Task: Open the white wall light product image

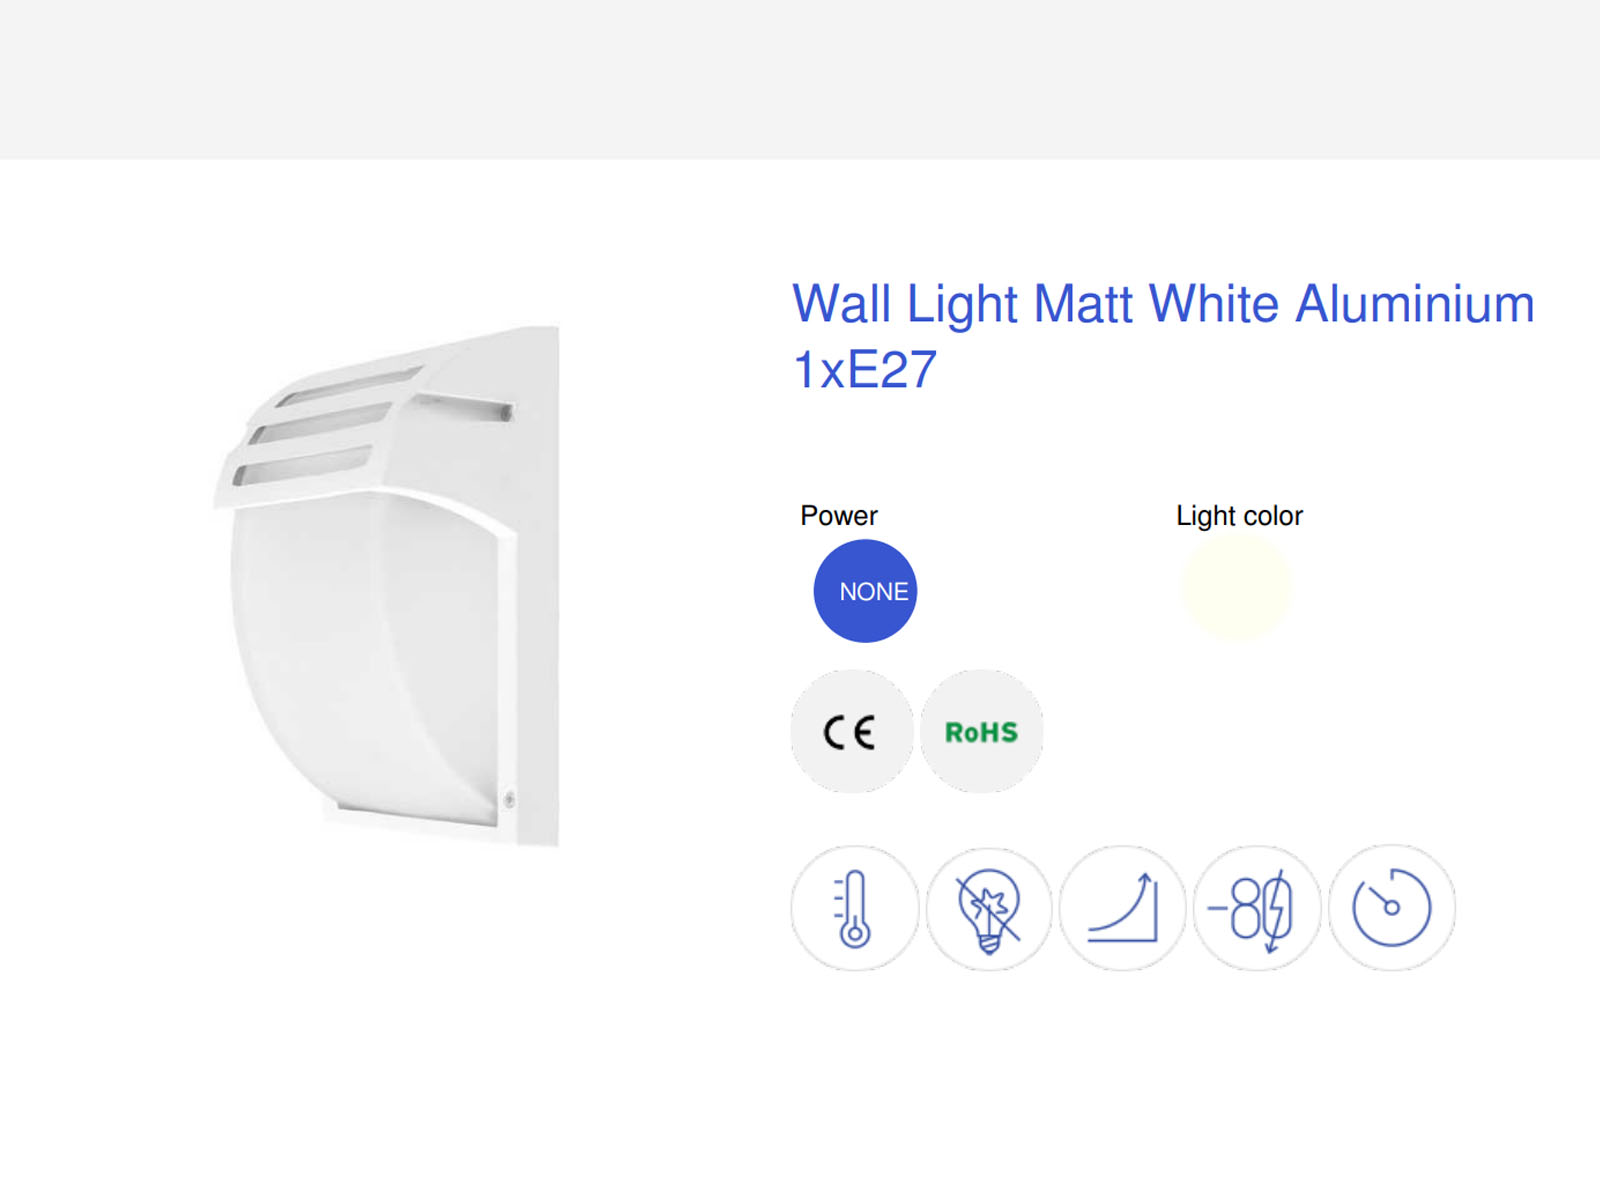Action: coord(388,587)
